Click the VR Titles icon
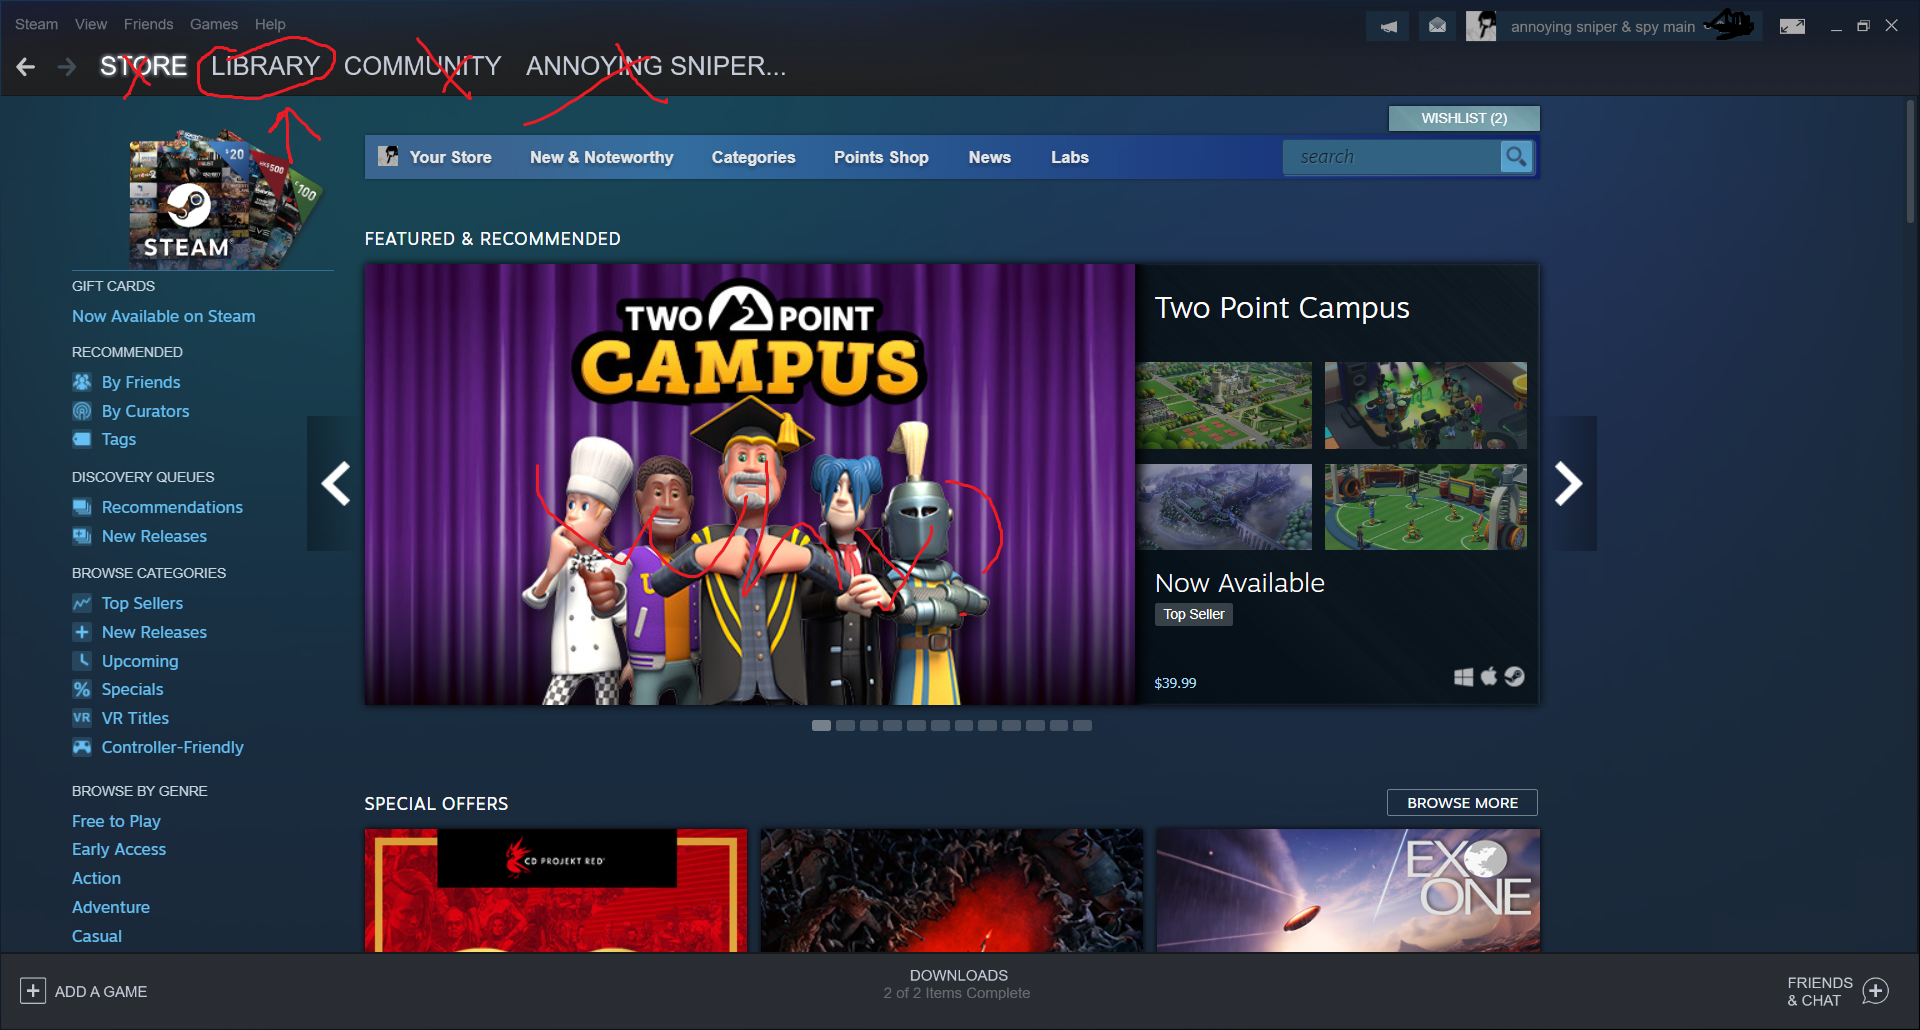This screenshot has width=1920, height=1030. pos(82,718)
